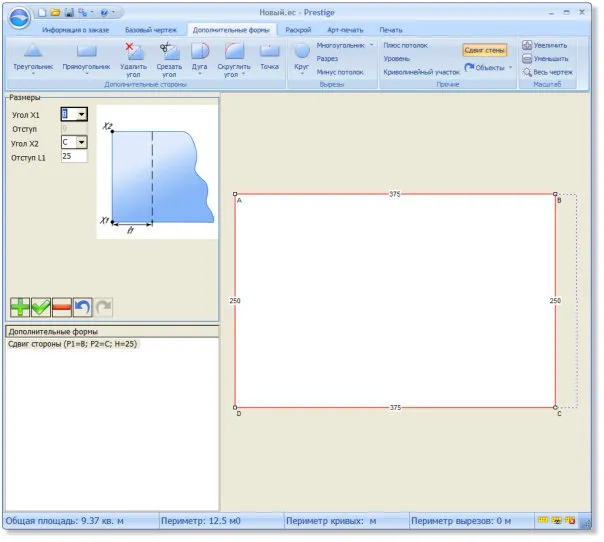
Task: Select the Скруглить угол tool
Action: click(234, 59)
